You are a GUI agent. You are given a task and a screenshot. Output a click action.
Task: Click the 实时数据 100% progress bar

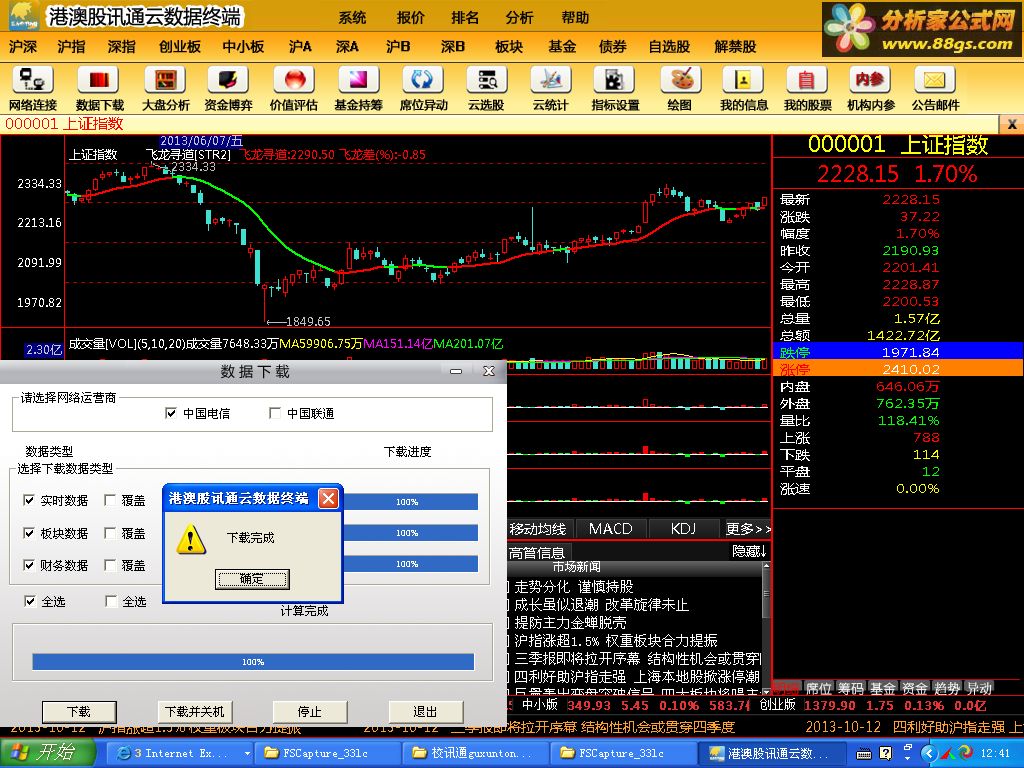[x=410, y=502]
